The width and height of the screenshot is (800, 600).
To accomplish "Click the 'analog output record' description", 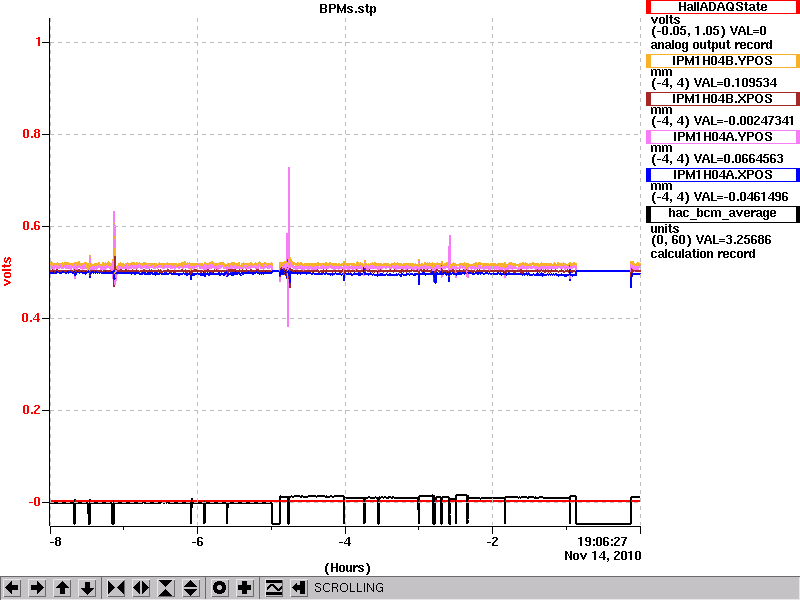I will 711,45.
